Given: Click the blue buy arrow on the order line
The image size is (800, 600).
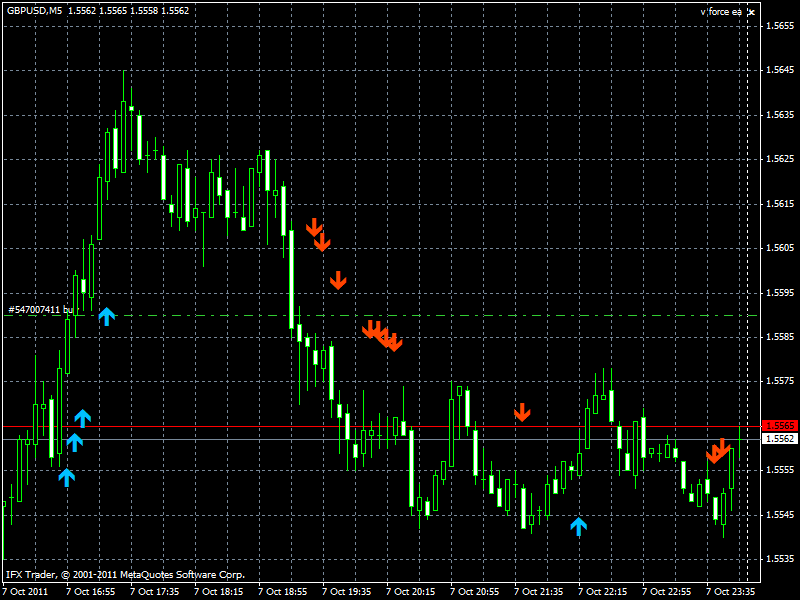Looking at the screenshot, I should click(107, 316).
